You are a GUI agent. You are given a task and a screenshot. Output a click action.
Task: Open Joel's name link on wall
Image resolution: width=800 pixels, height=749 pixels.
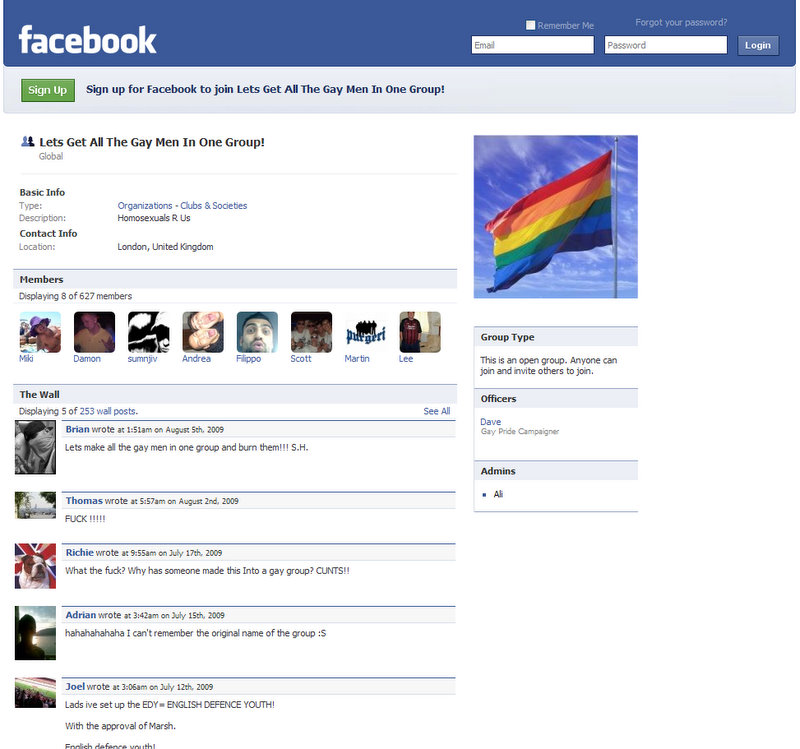[75, 687]
